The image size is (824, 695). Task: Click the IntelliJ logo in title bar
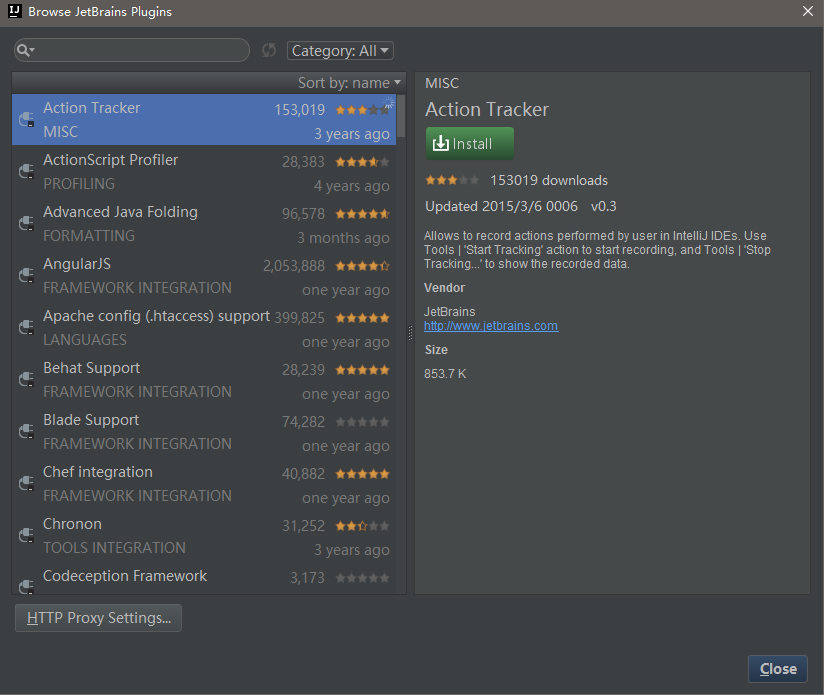pyautogui.click(x=12, y=12)
